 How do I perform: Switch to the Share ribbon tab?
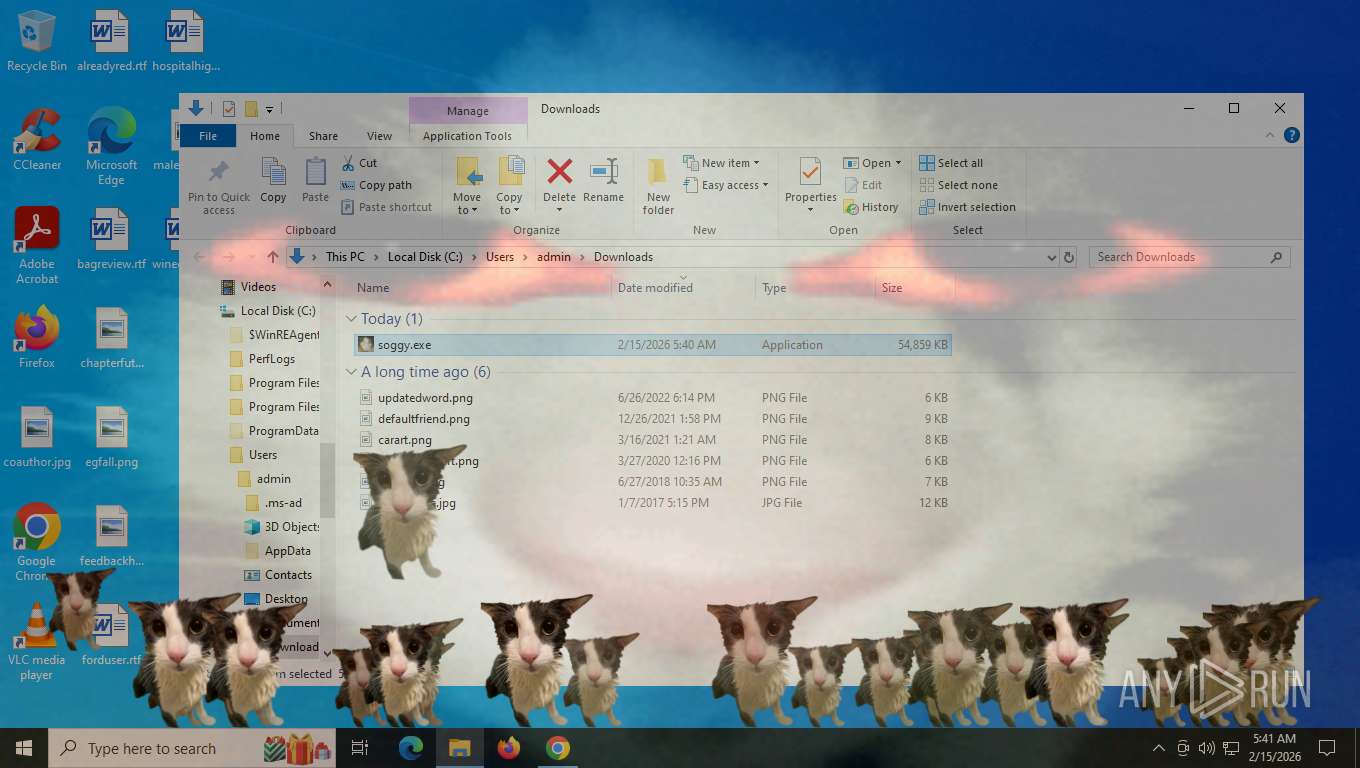323,136
